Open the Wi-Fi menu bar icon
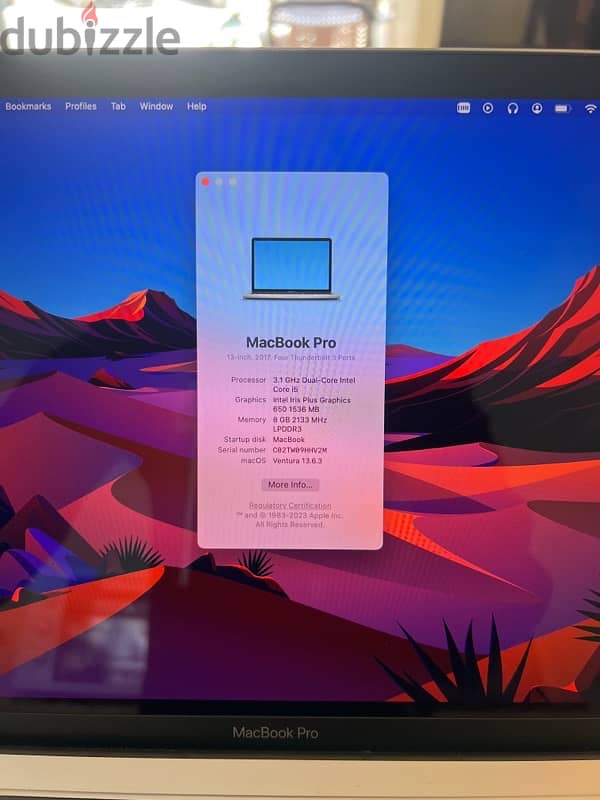This screenshot has width=600, height=800. coord(591,108)
